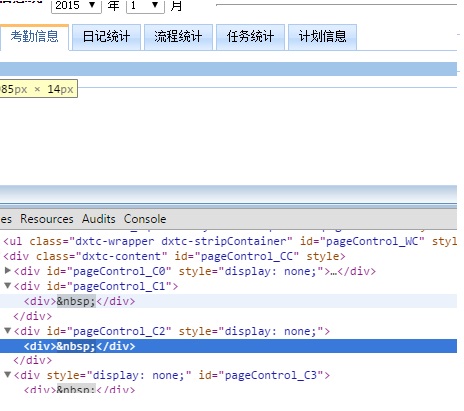Open the month dropdown showing 1
464x411 pixels.
(x=145, y=6)
